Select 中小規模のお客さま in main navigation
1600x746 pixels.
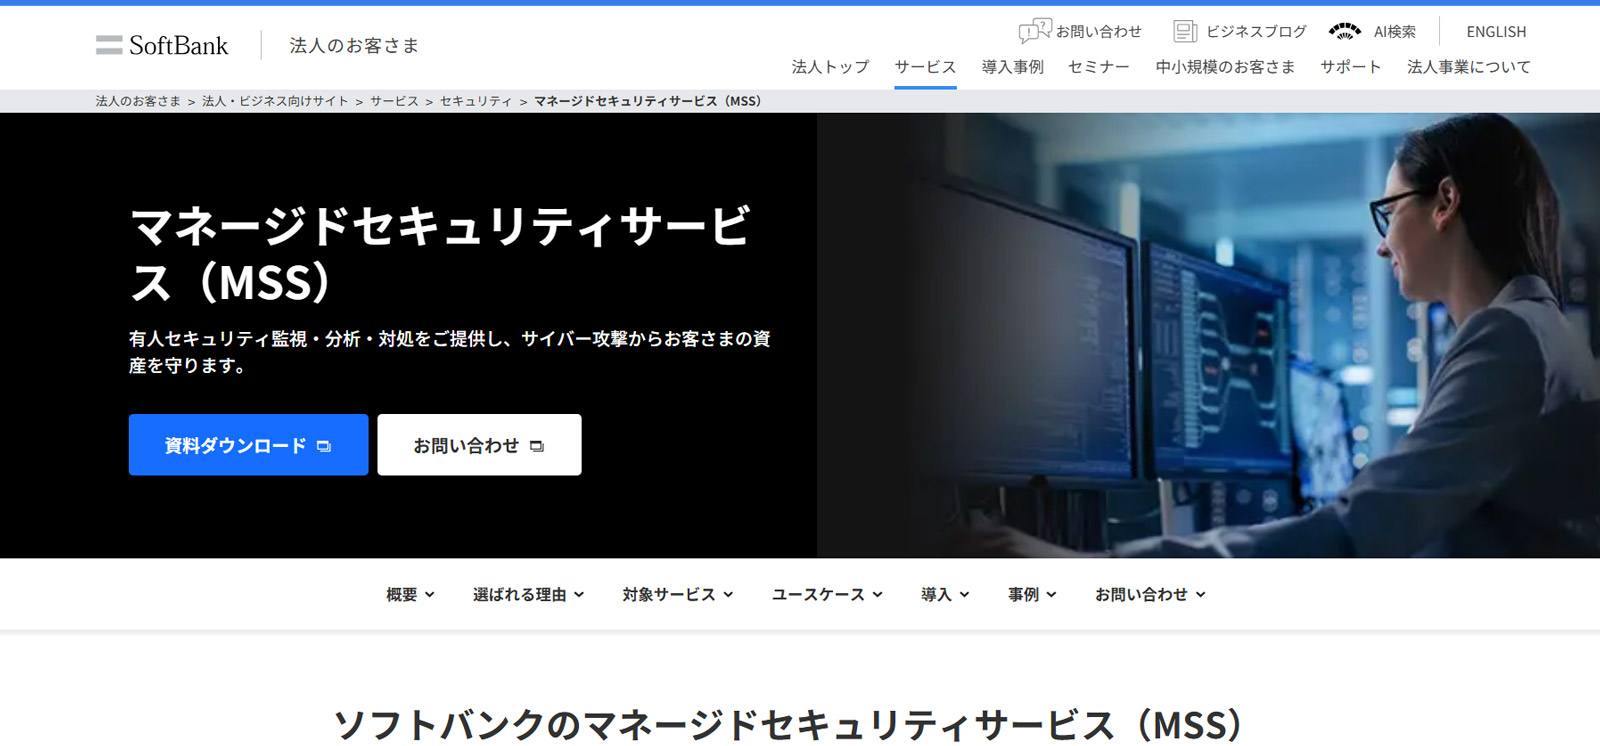pos(1225,67)
